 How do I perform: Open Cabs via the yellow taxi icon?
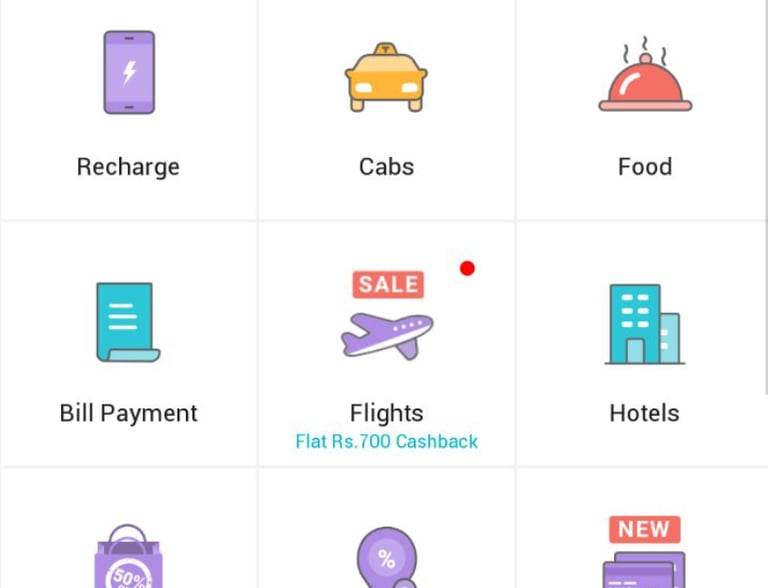(x=386, y=76)
